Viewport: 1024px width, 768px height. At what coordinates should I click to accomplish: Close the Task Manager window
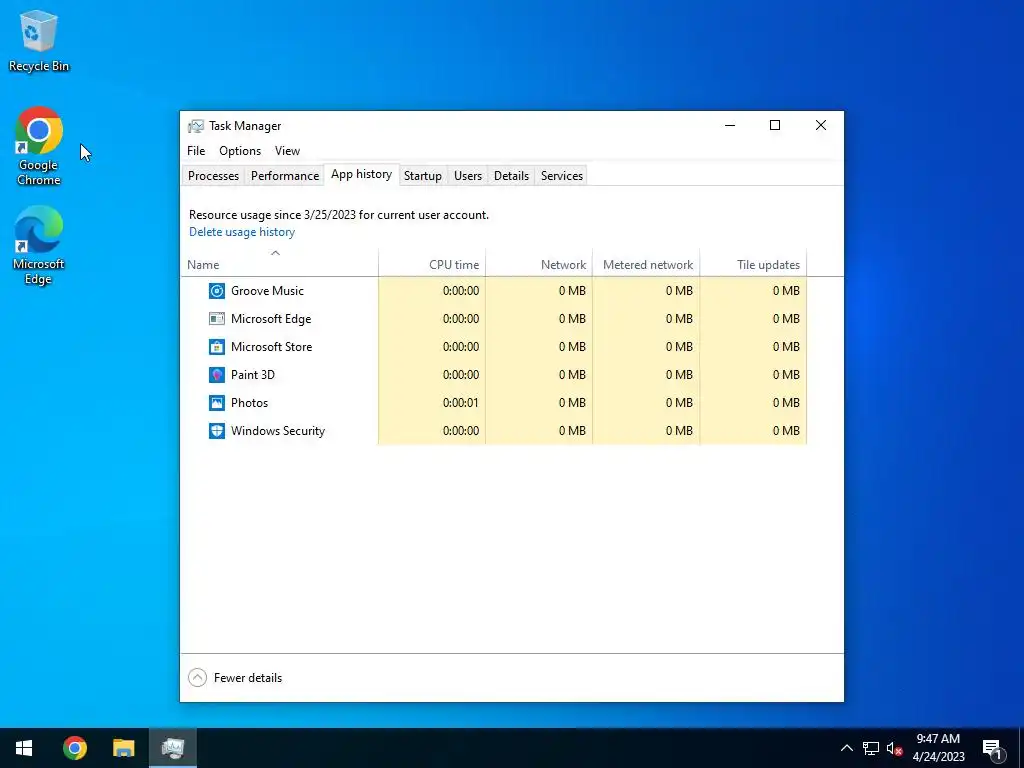pos(821,125)
